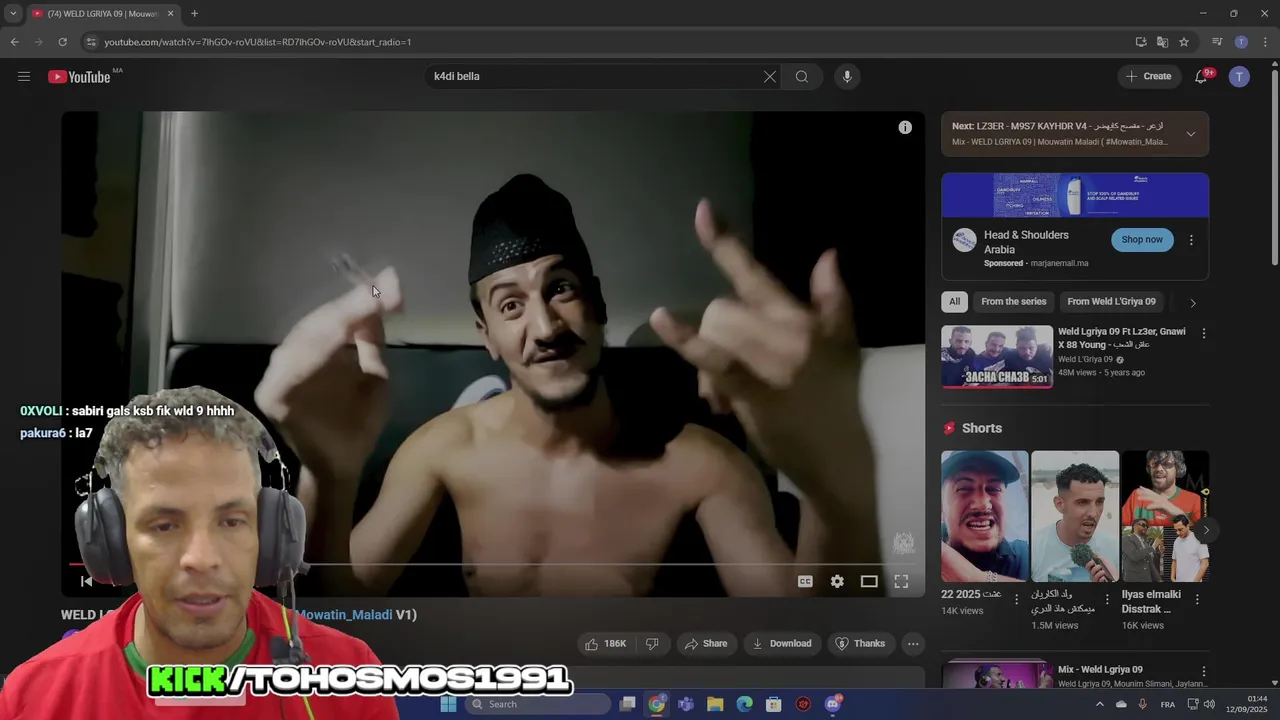Image resolution: width=1280 pixels, height=720 pixels.
Task: Open more actions under the video
Action: [x=913, y=643]
